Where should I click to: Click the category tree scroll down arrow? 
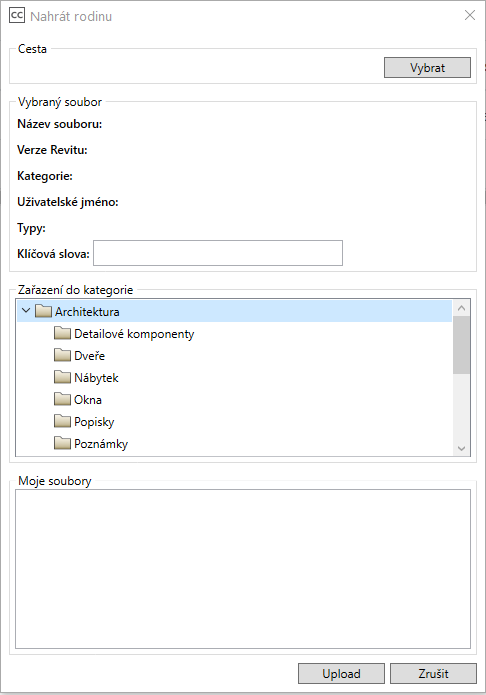(461, 448)
